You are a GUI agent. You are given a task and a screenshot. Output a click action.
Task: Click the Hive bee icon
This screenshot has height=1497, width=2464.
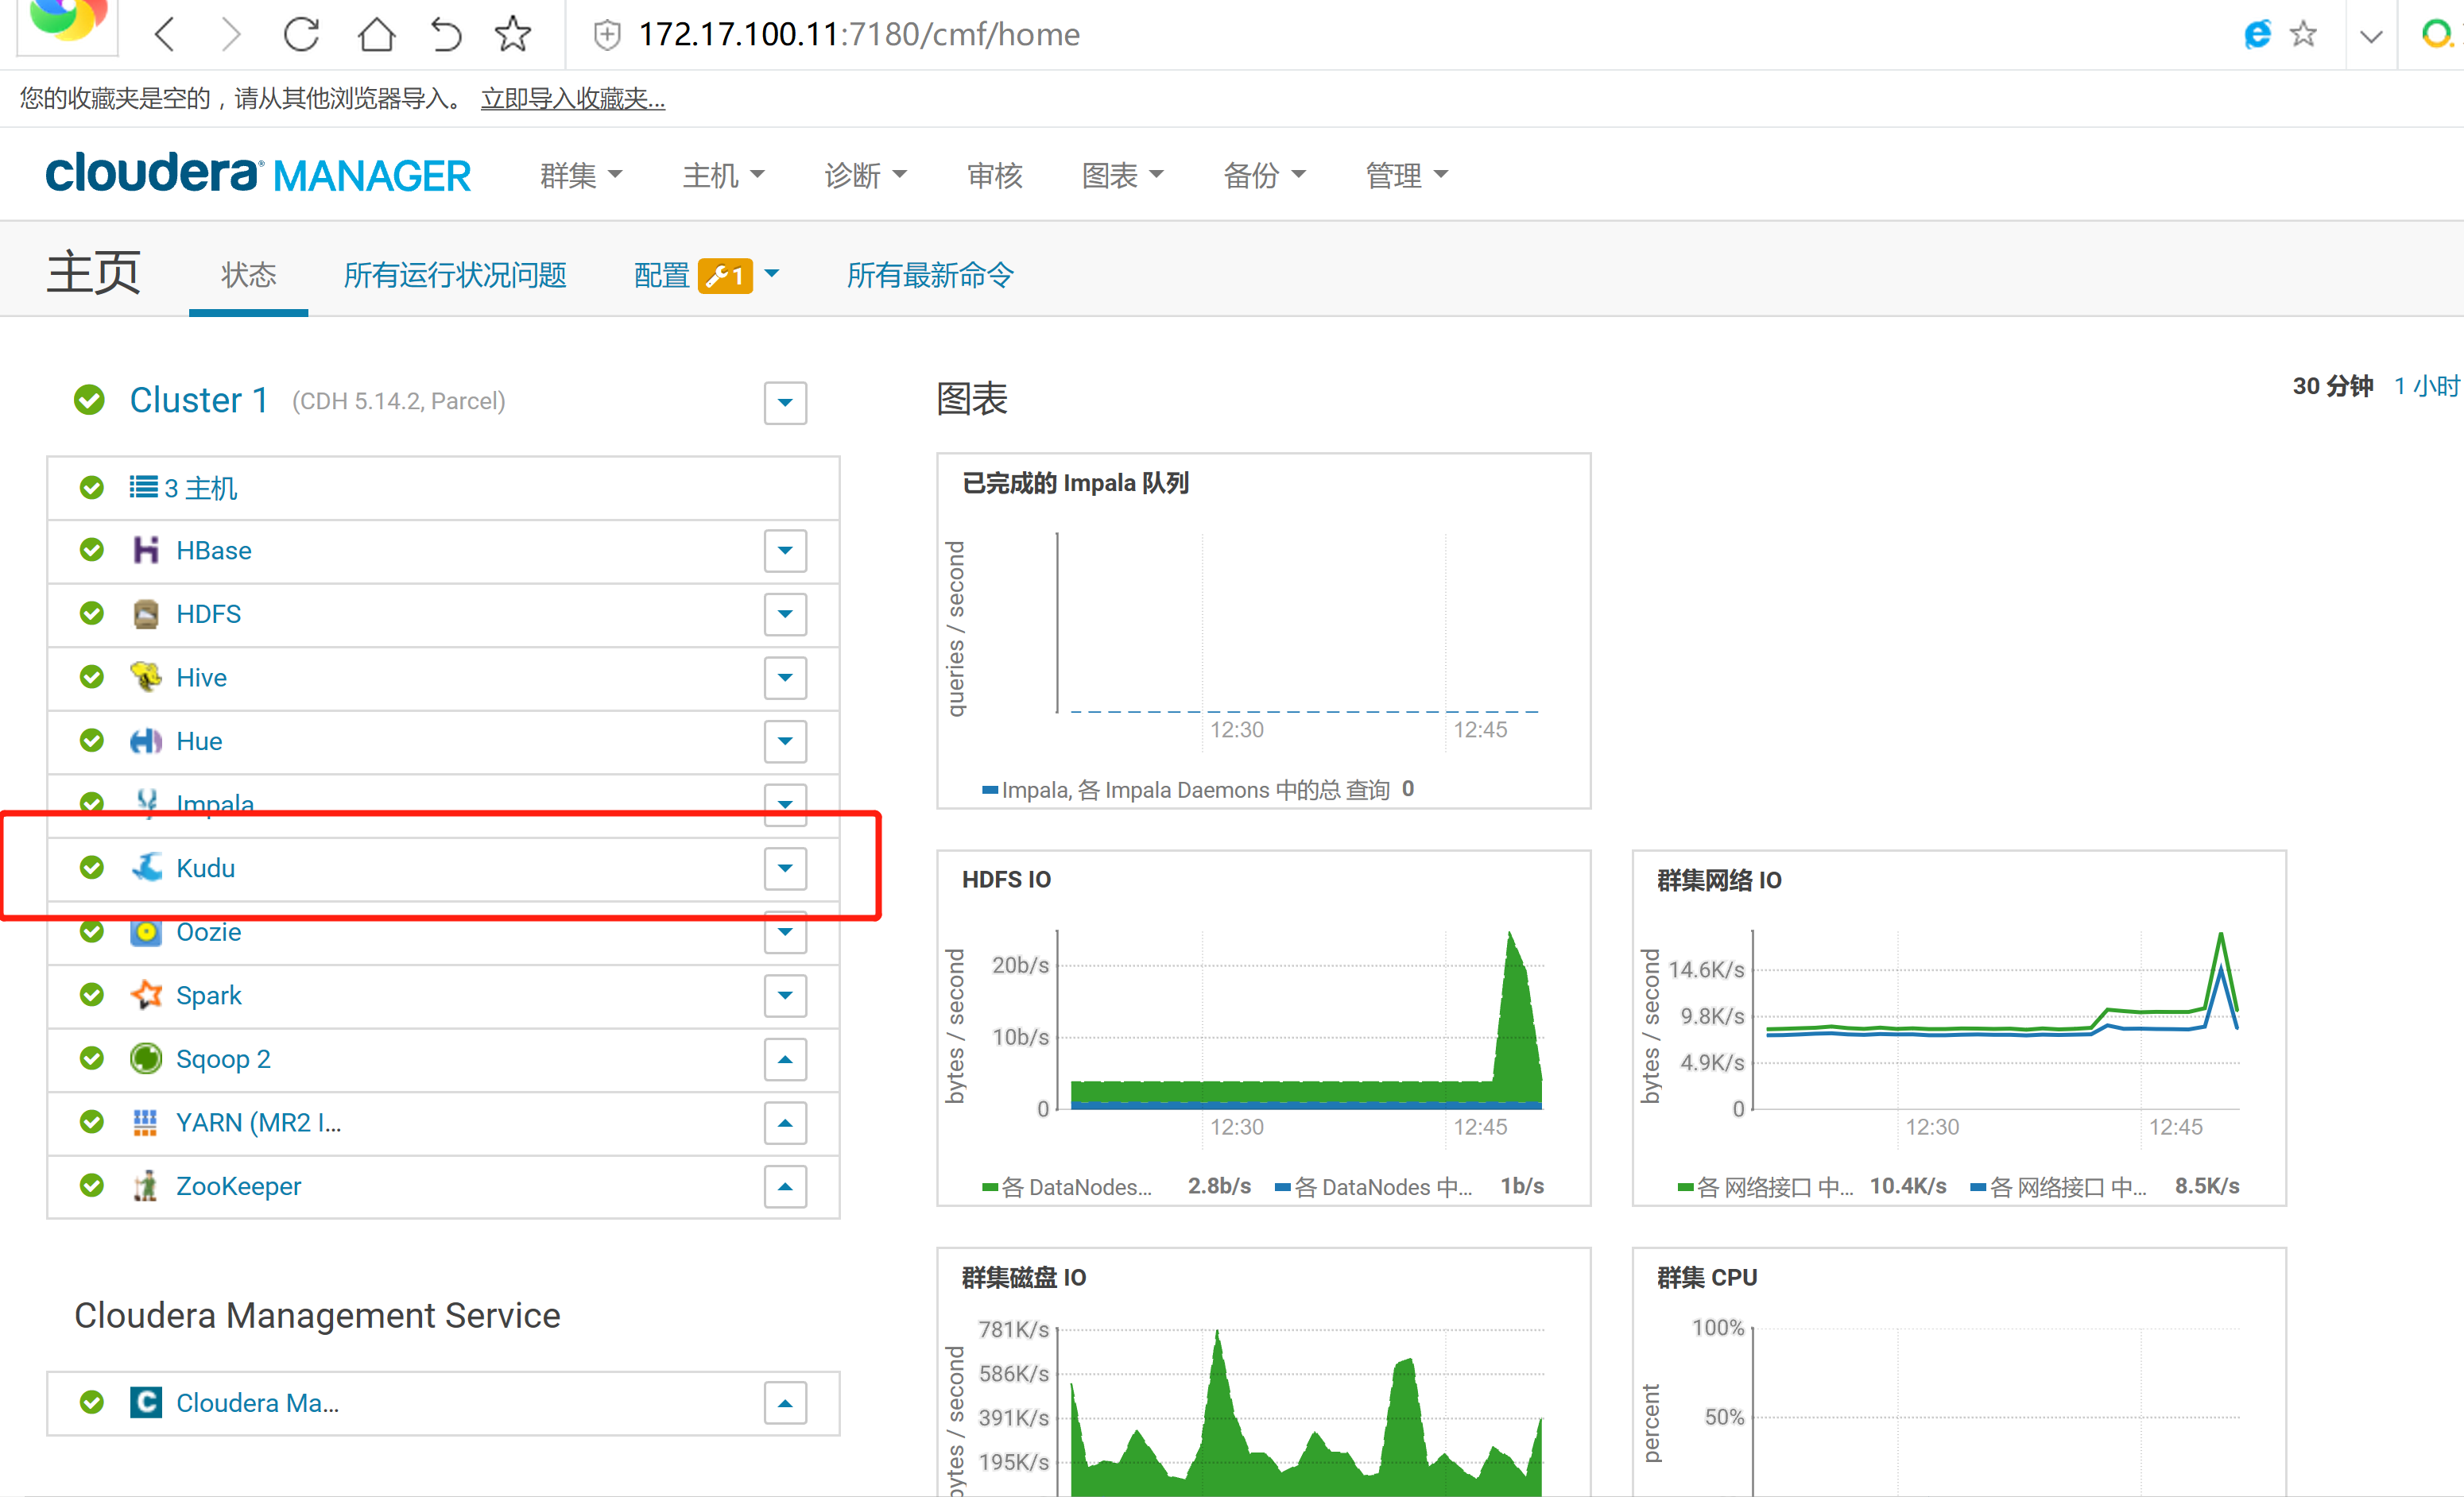coord(146,677)
